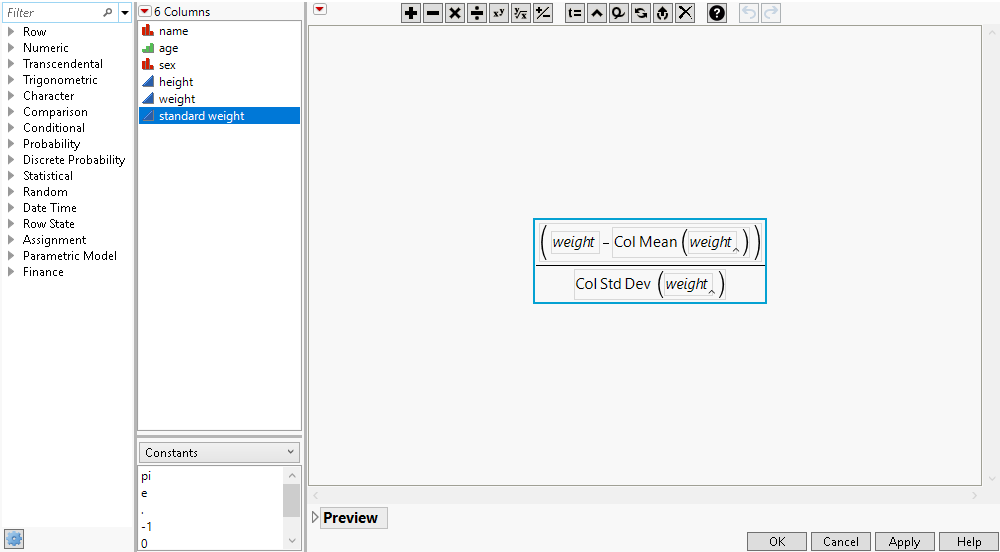1000x552 pixels.
Task: Expand the Comparison function group
Action: (11, 112)
